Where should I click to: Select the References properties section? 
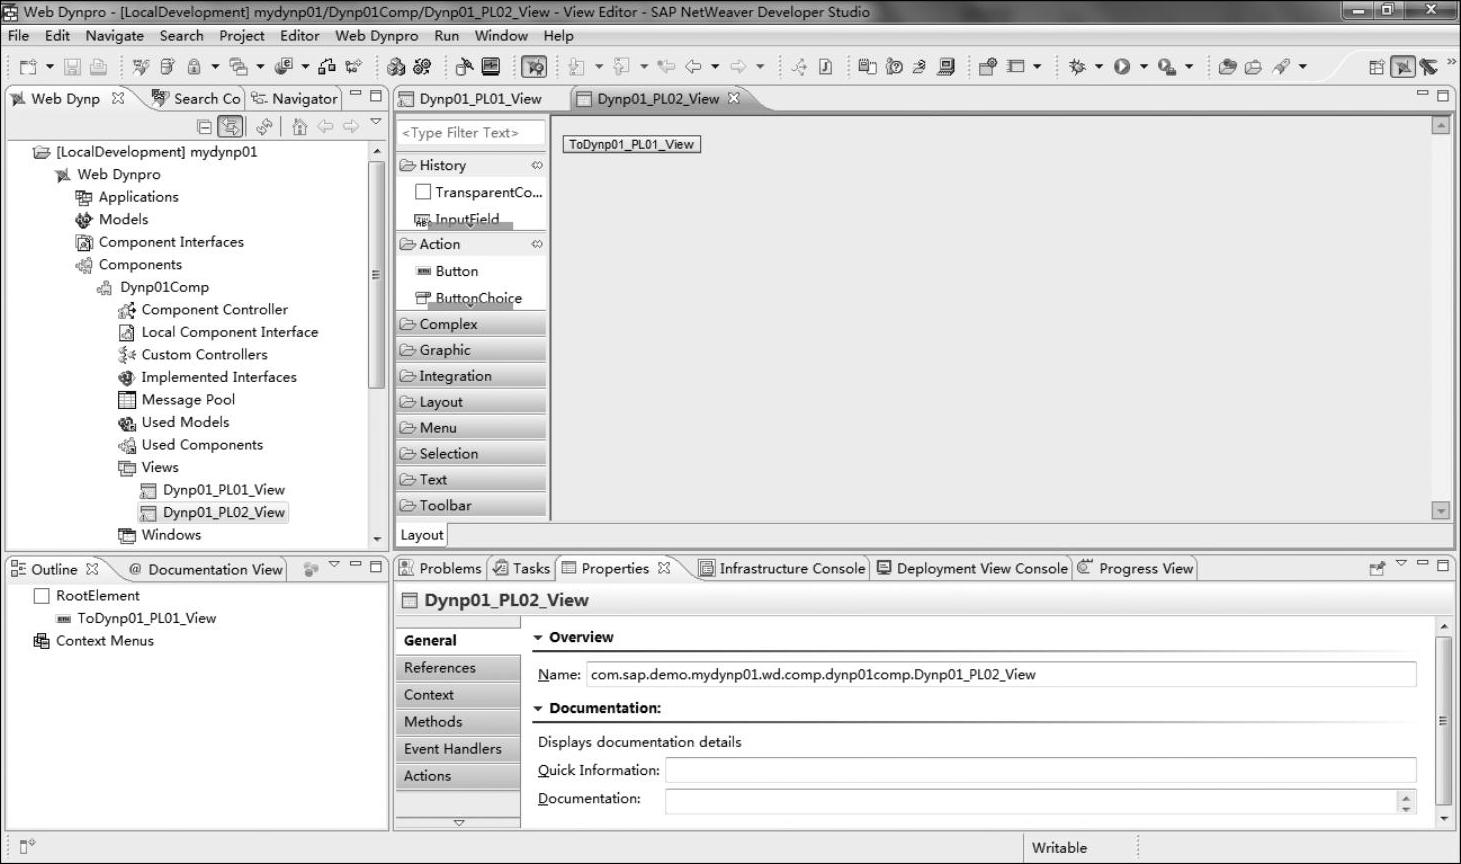click(x=458, y=668)
